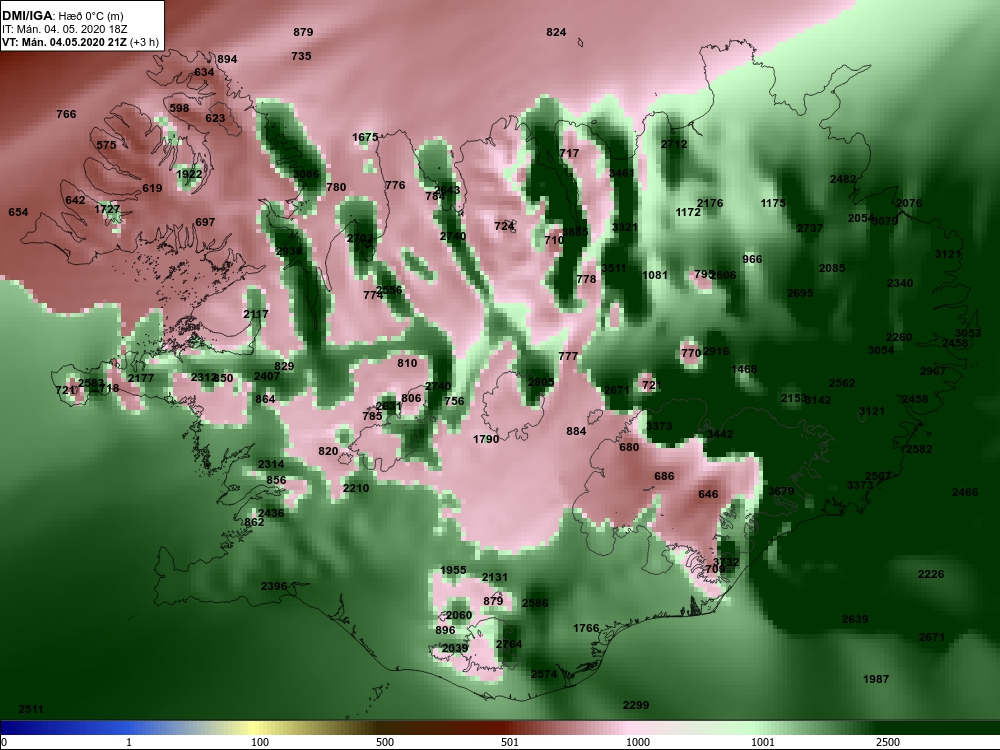Click the map value 2226

click(x=931, y=575)
